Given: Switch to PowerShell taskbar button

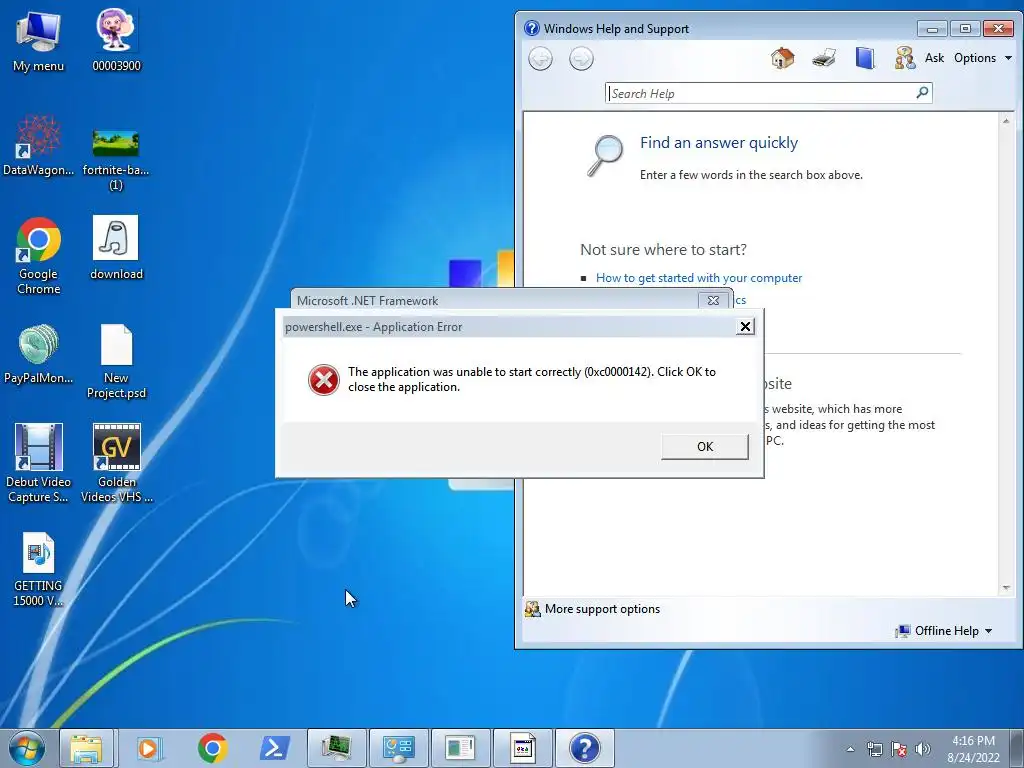Looking at the screenshot, I should 275,748.
